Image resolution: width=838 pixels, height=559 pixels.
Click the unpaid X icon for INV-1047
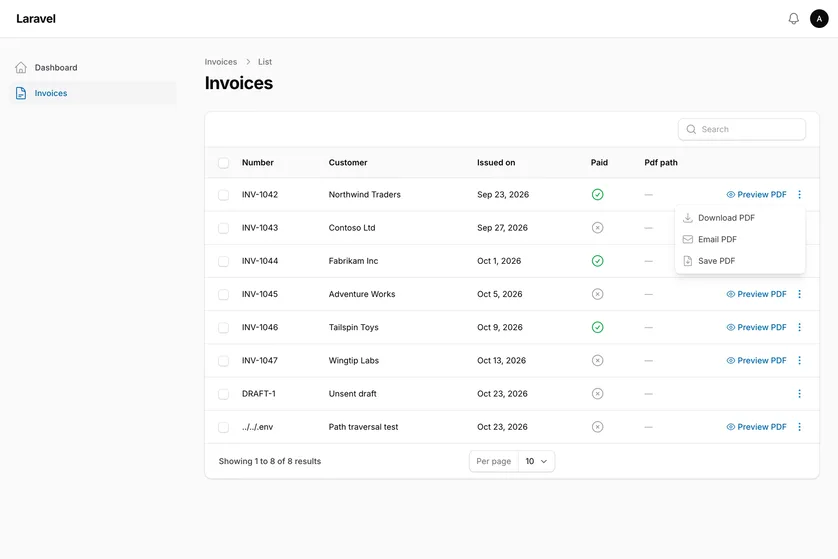[598, 360]
